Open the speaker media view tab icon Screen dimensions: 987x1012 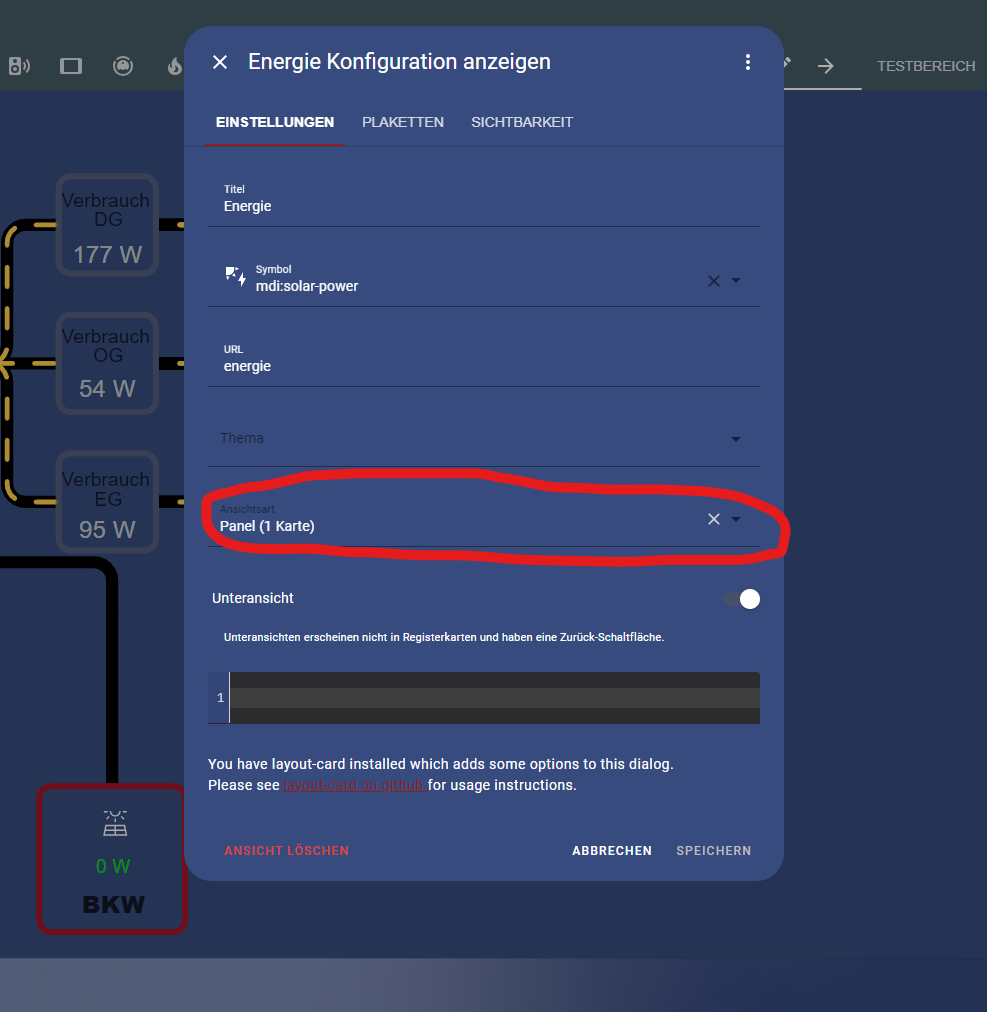(19, 66)
